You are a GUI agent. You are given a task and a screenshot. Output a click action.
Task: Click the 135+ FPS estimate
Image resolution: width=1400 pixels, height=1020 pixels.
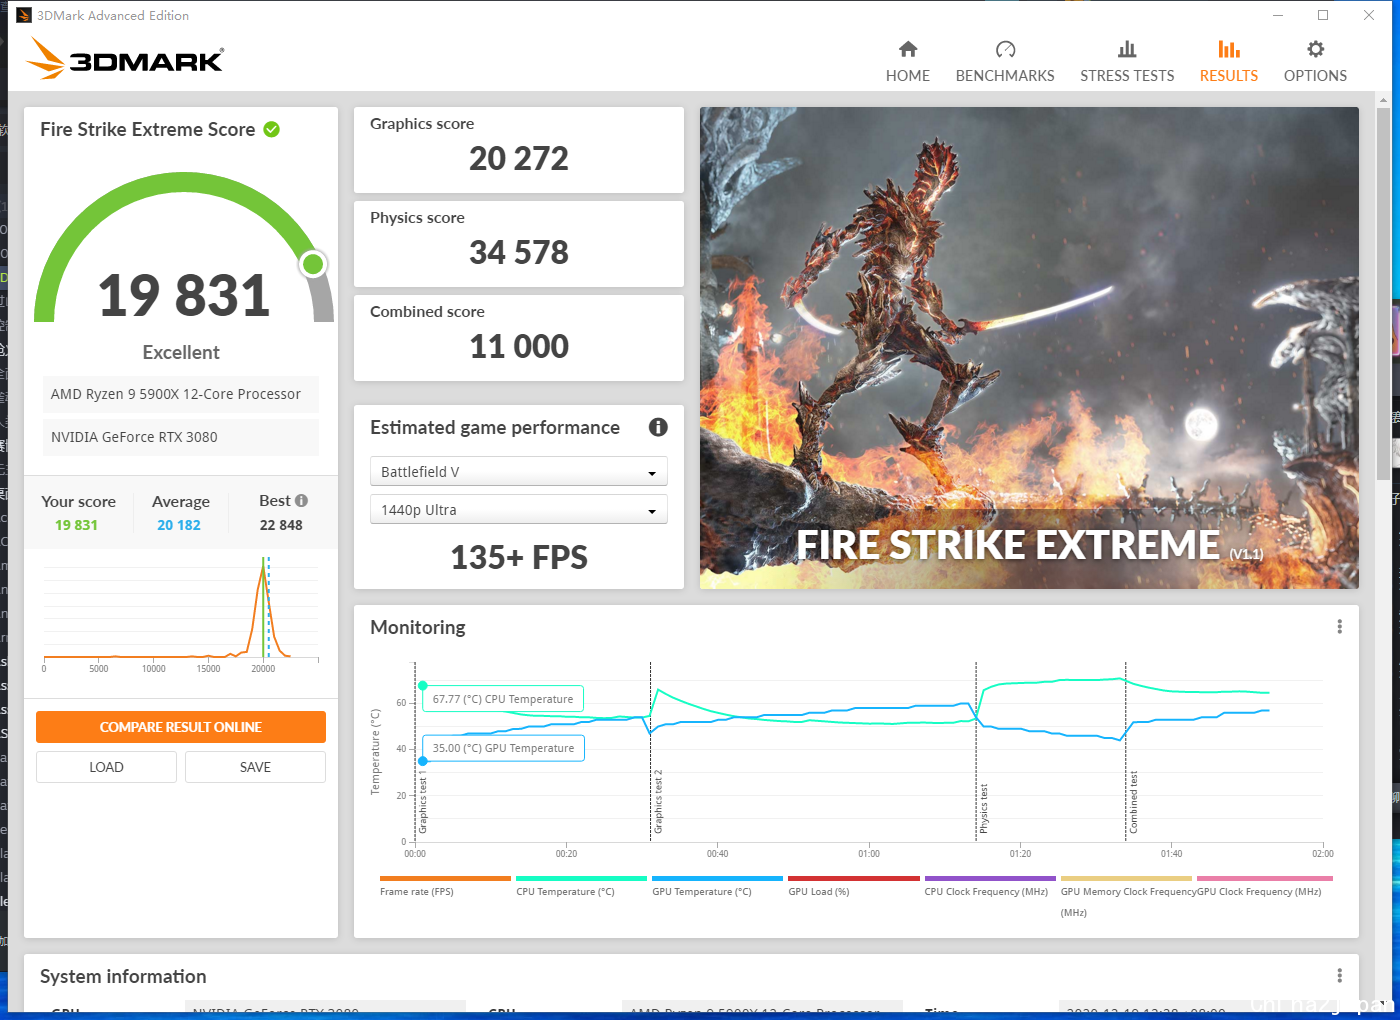click(x=519, y=557)
